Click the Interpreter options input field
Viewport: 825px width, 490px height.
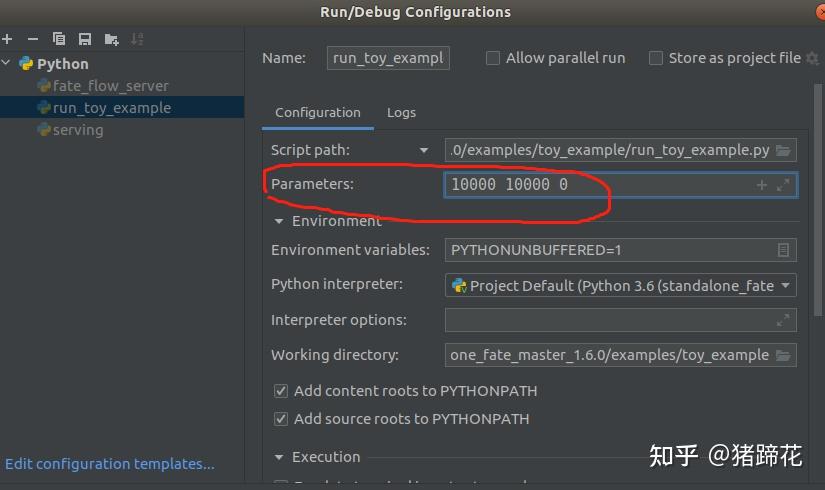(620, 320)
